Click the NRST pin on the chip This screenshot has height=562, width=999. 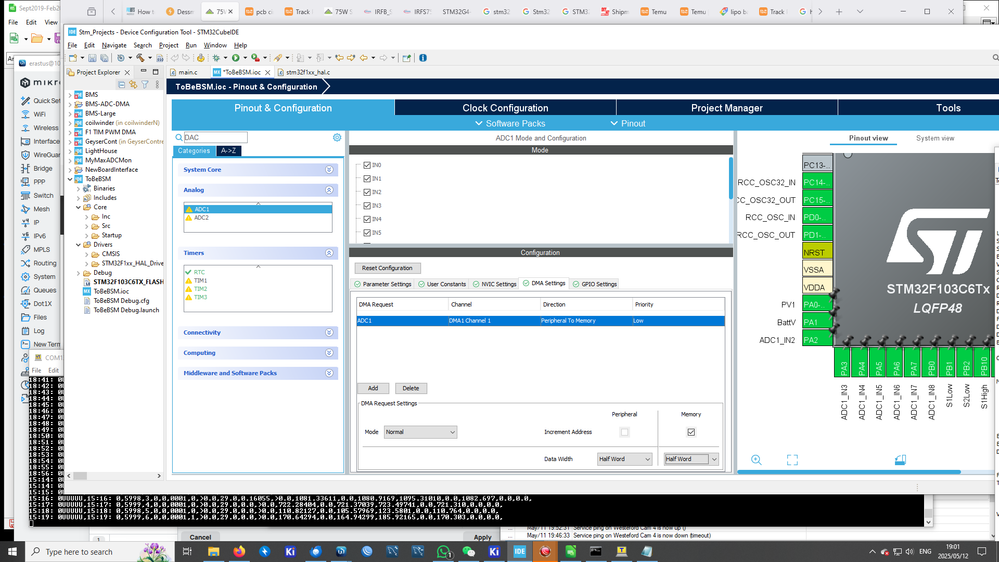(x=817, y=252)
